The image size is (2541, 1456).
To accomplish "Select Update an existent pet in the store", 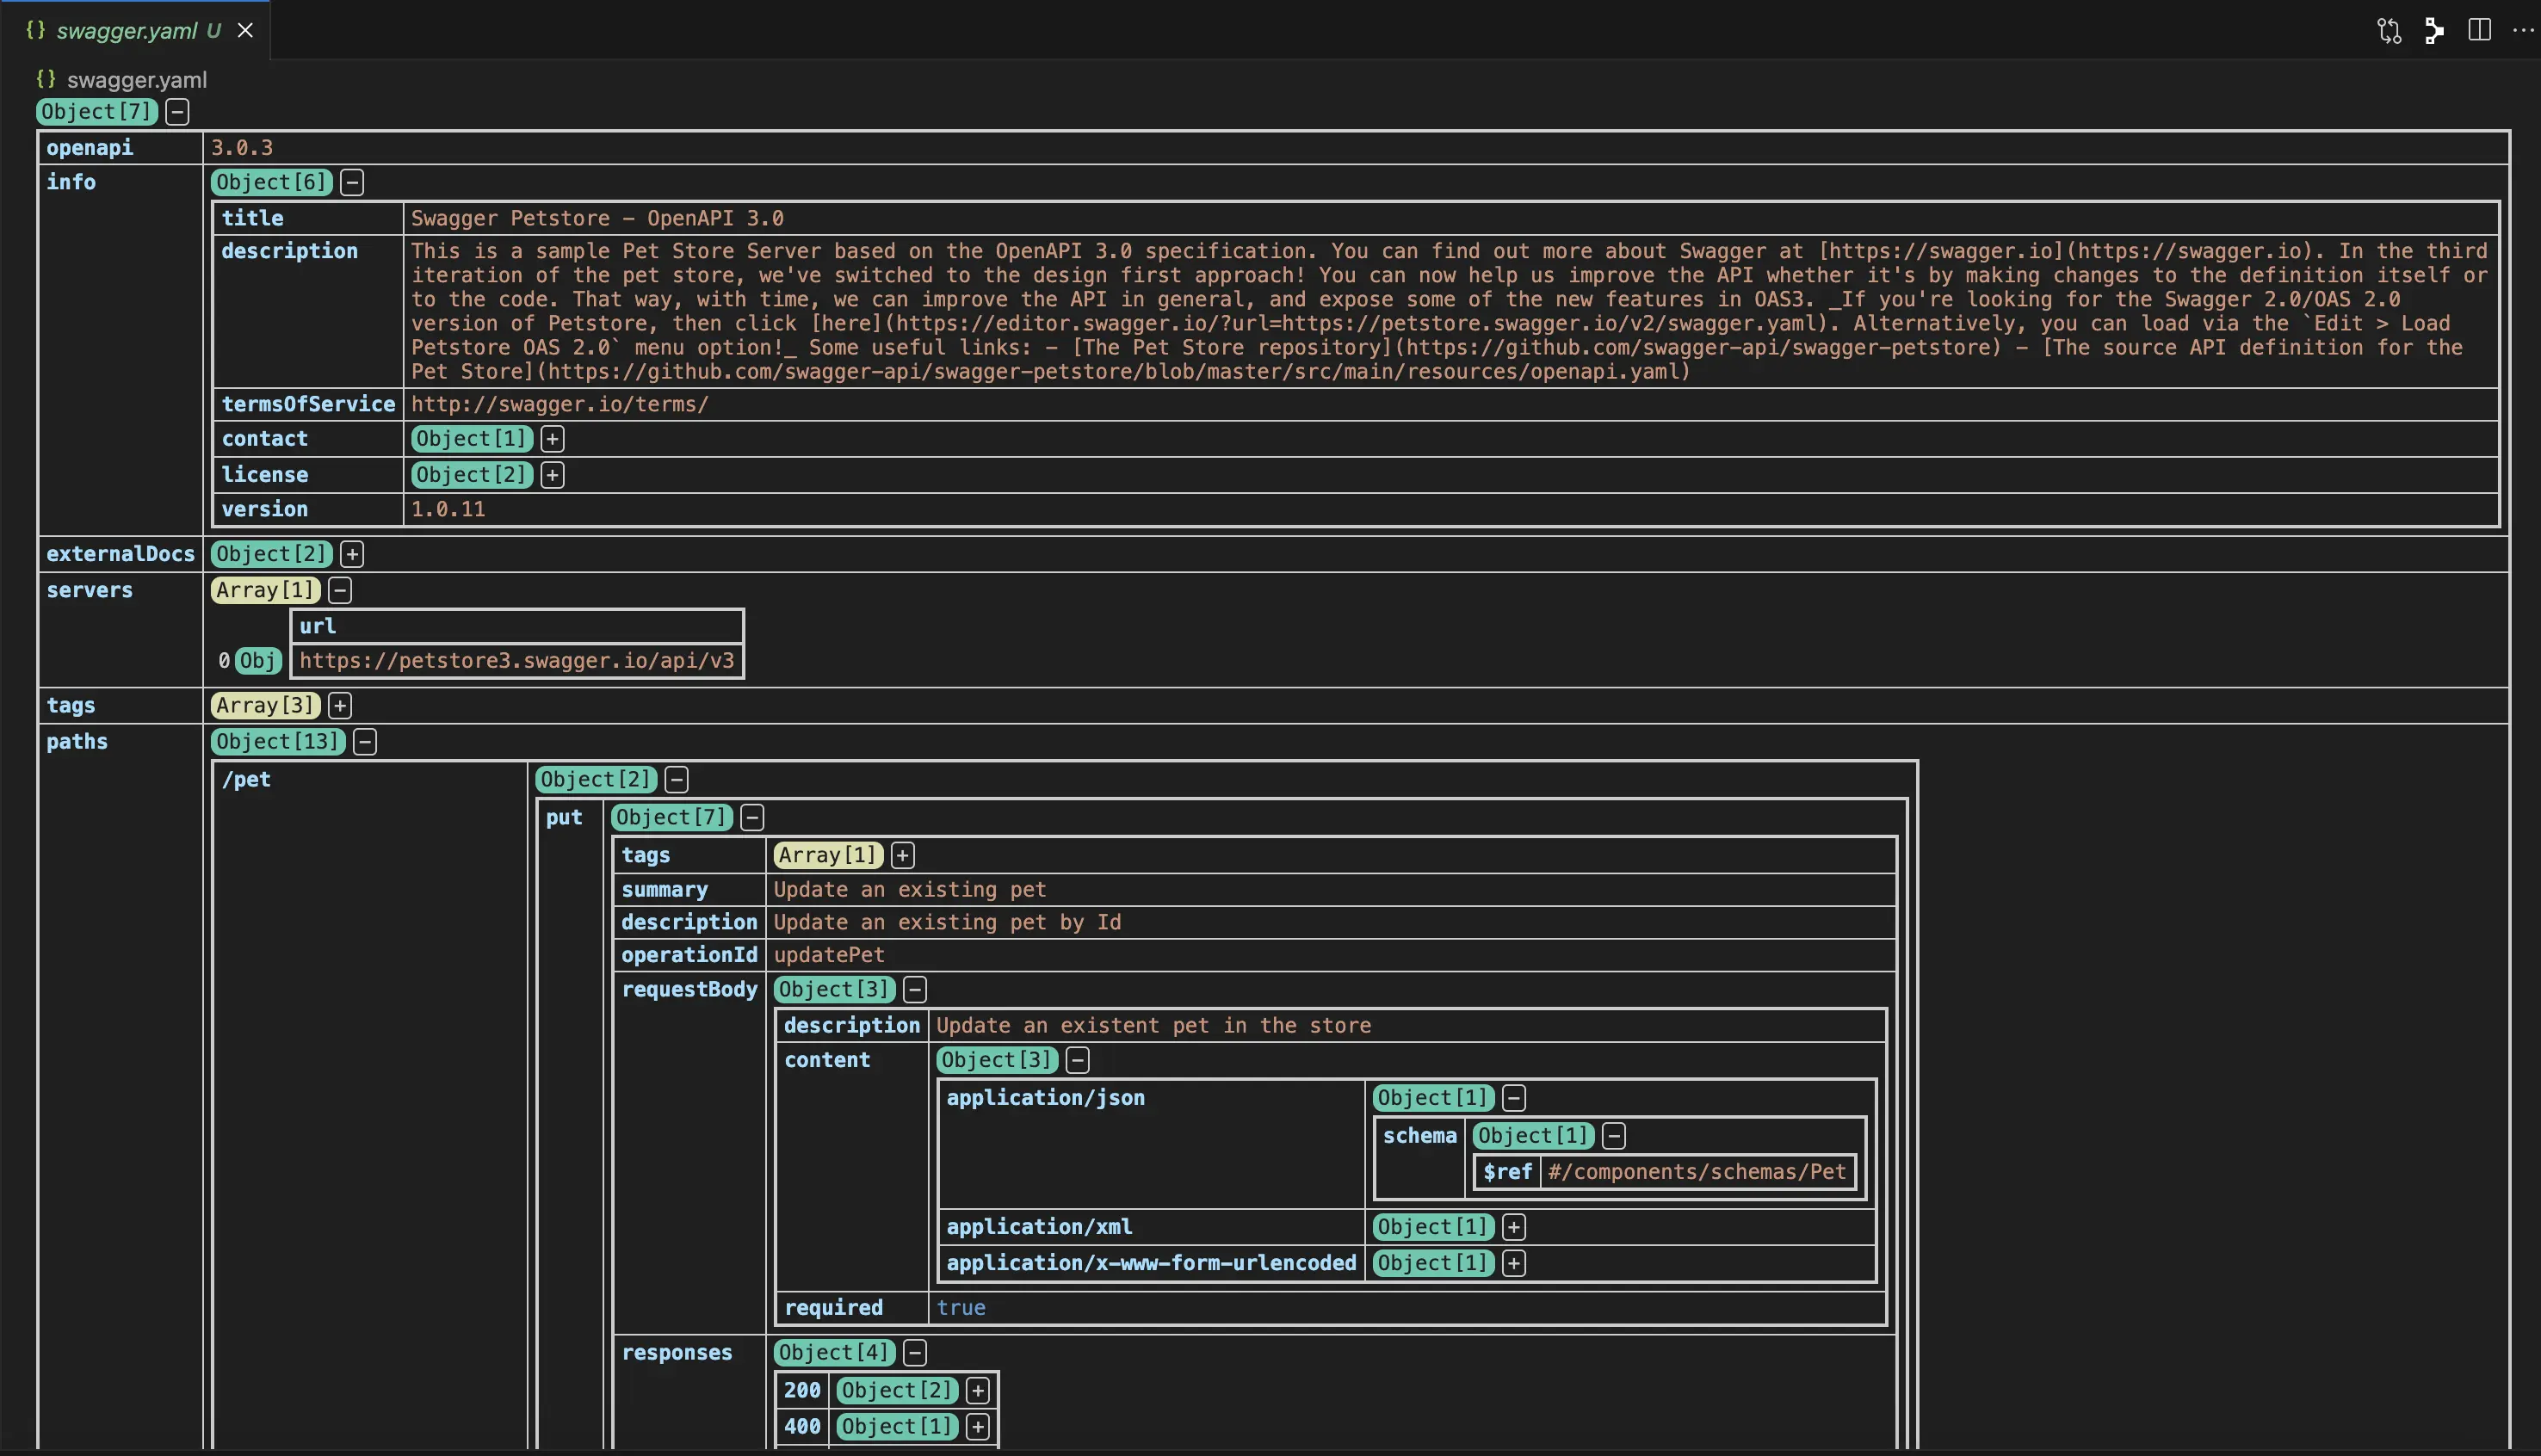I will pyautogui.click(x=1154, y=1025).
